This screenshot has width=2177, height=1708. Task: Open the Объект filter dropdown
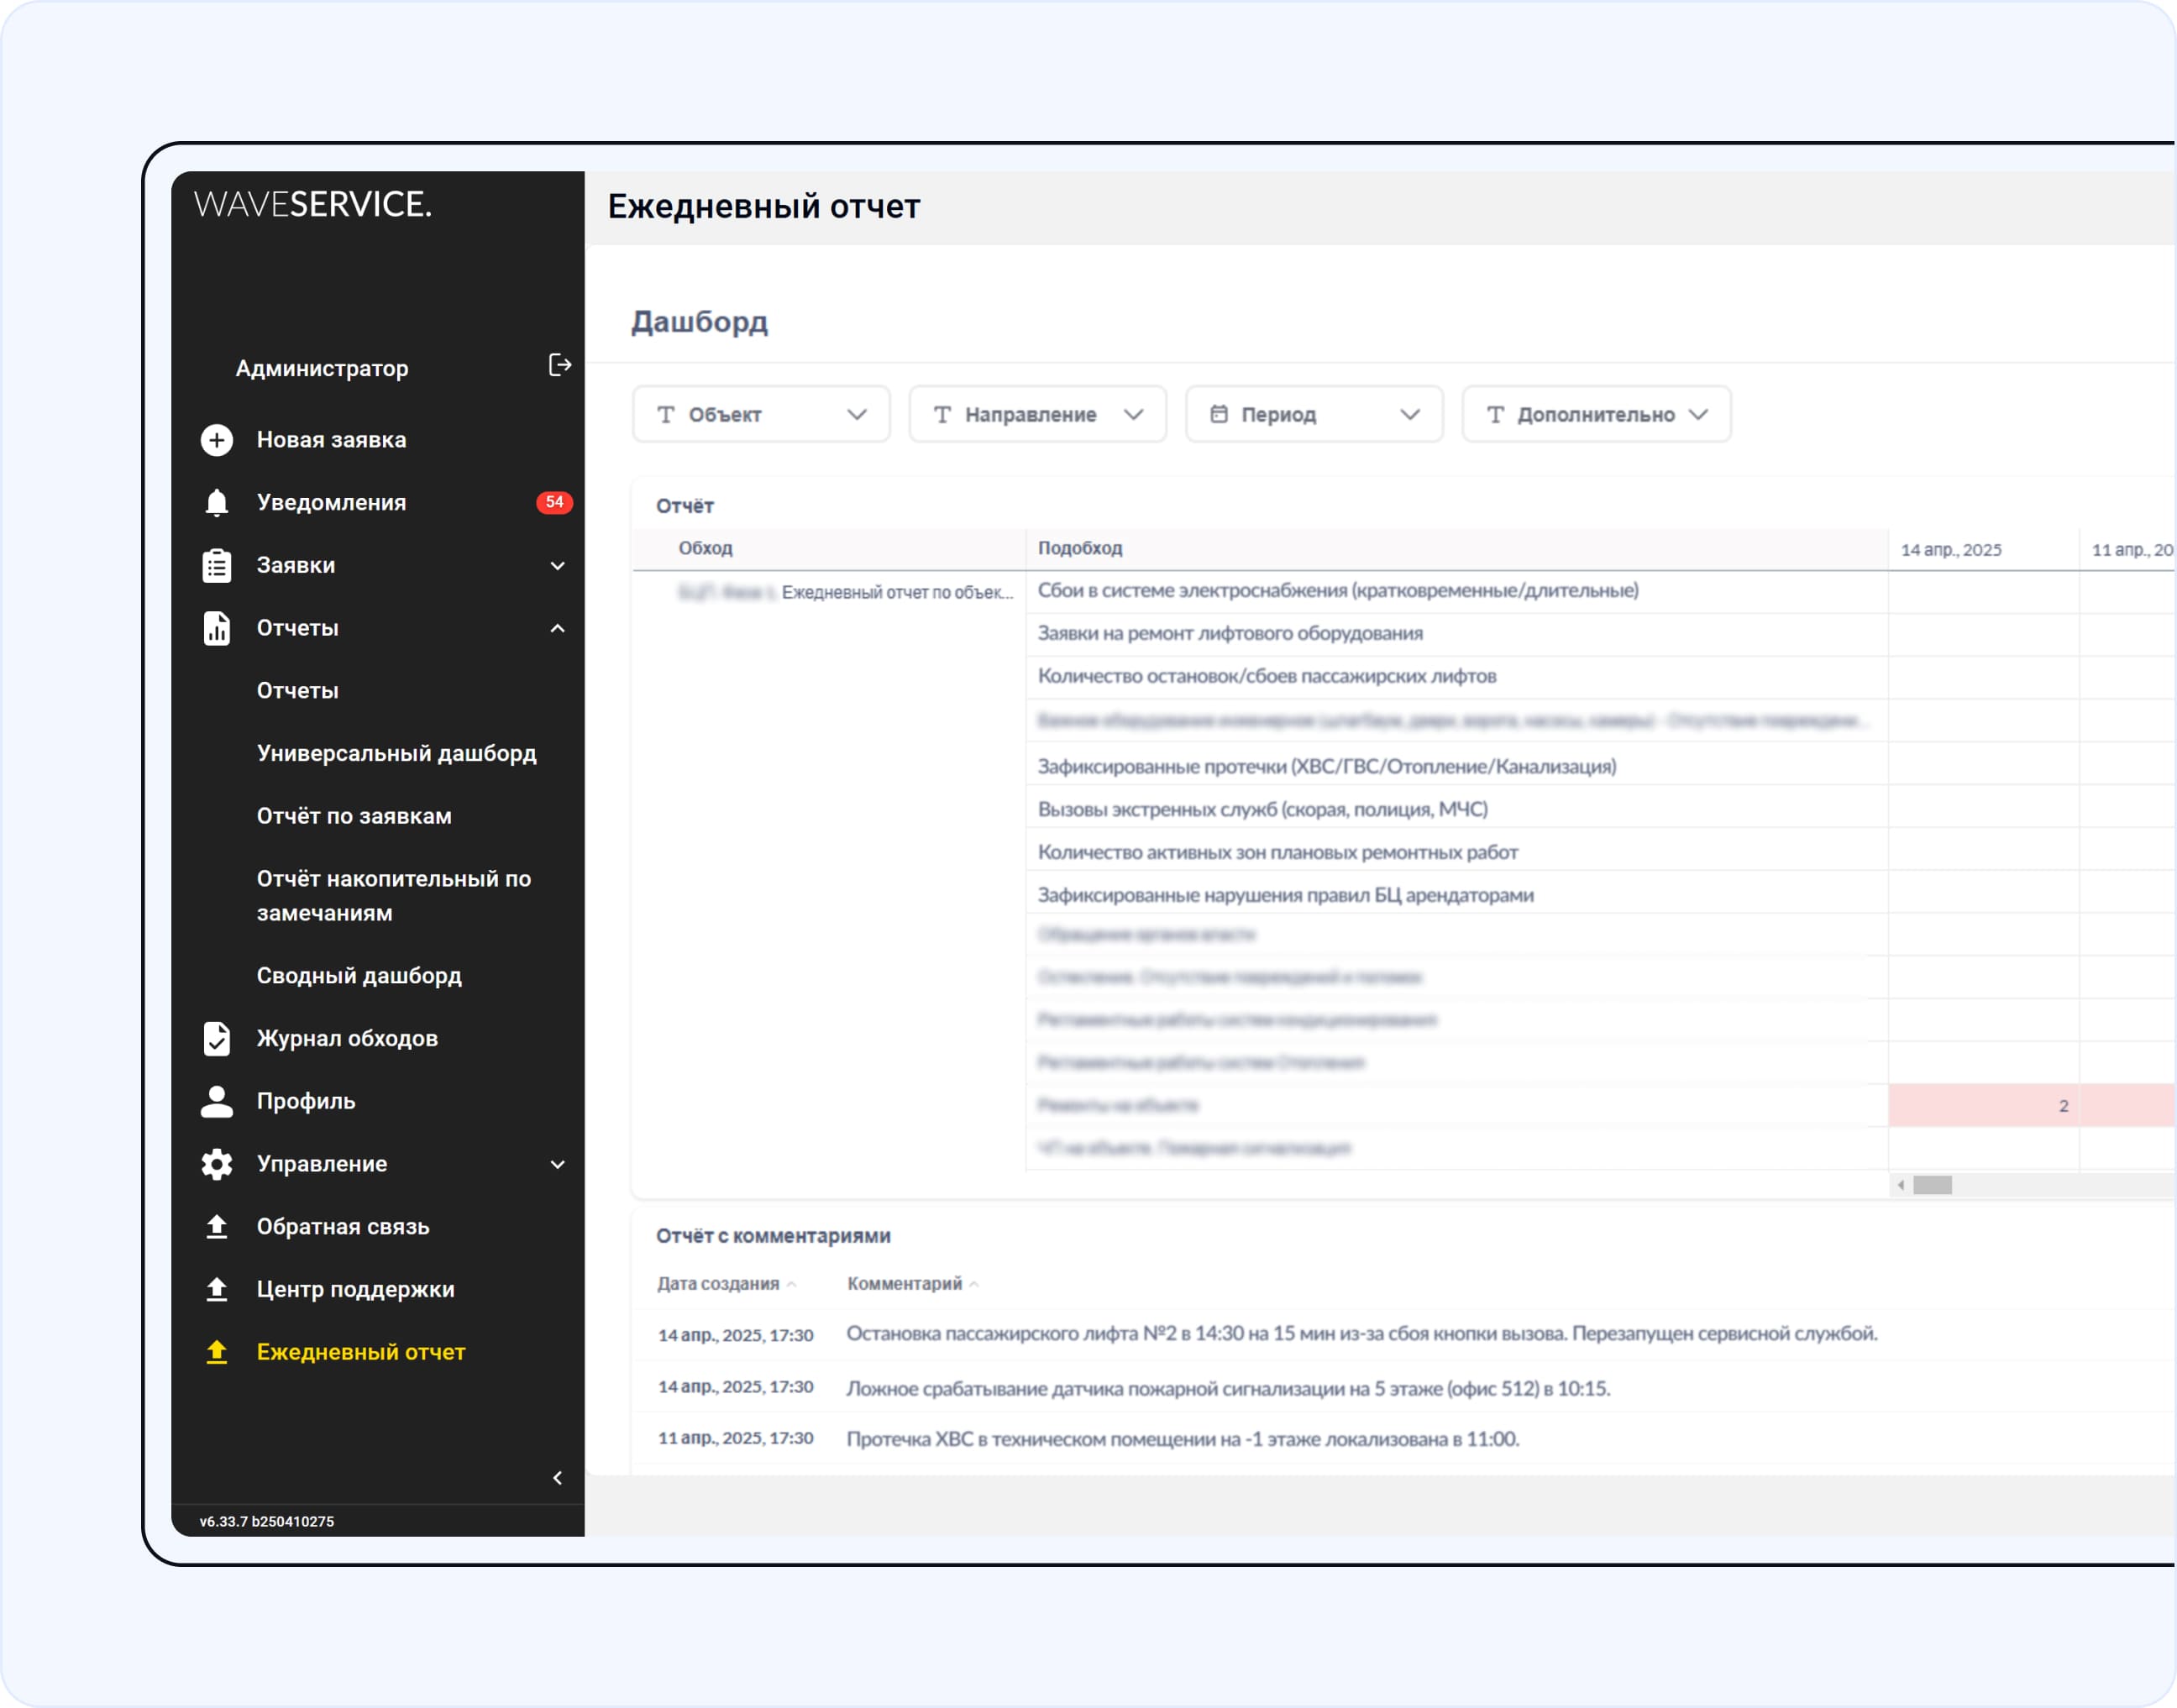point(760,414)
